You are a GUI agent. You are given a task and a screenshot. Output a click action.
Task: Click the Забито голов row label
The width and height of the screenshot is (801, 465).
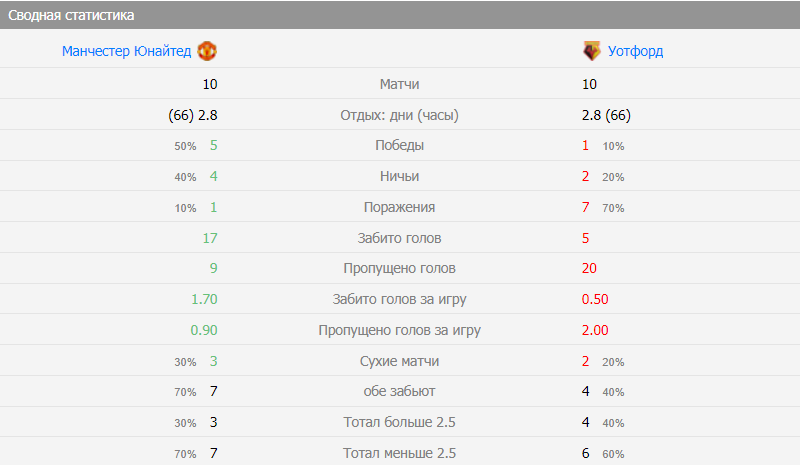coord(400,238)
